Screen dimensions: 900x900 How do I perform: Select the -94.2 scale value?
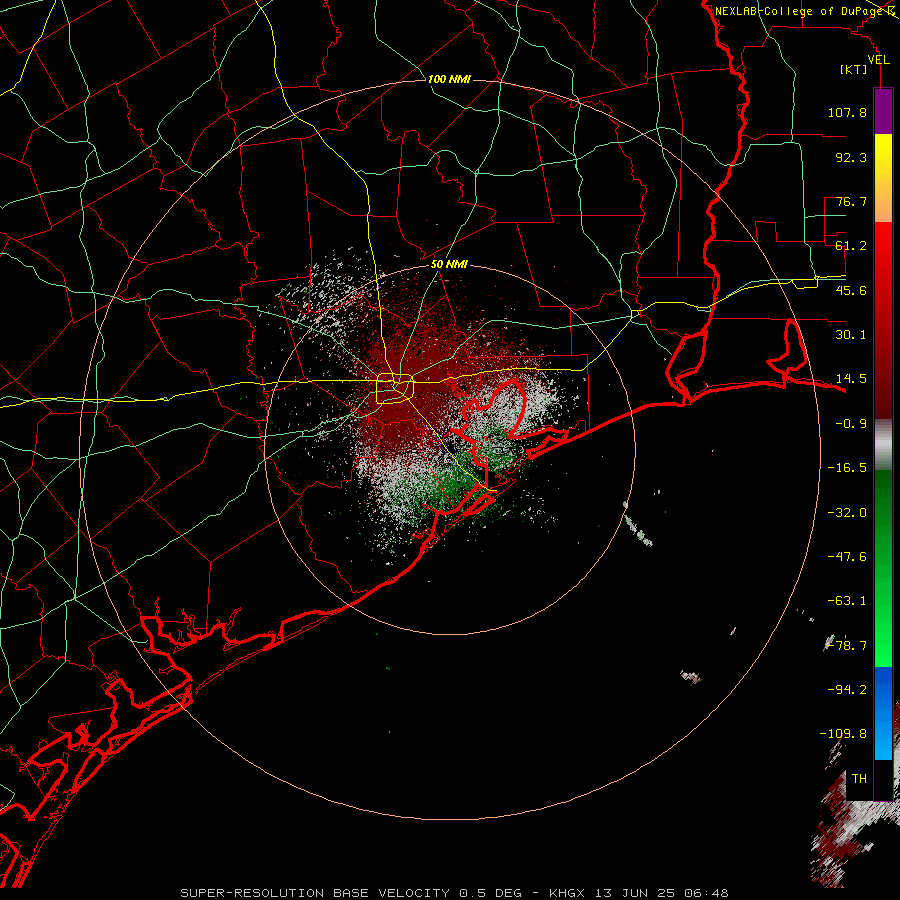tap(847, 689)
